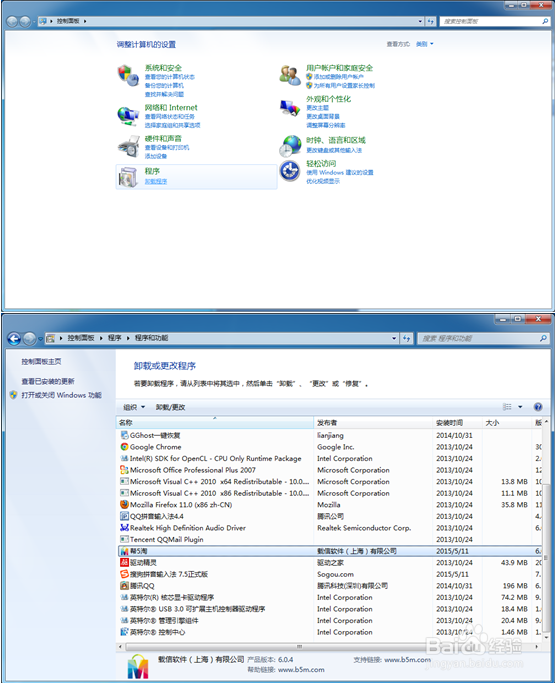Open view options dropdown arrow beside help

pos(520,407)
